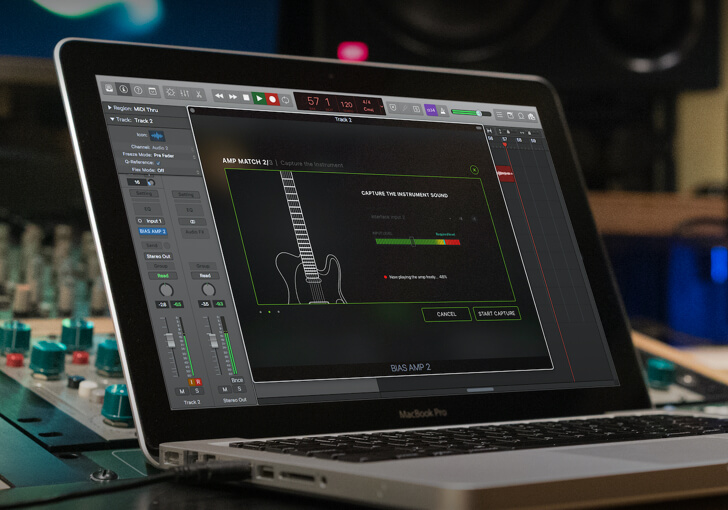The width and height of the screenshot is (728, 510).
Task: Click the Send slot on Track 2
Action: pyautogui.click(x=152, y=245)
